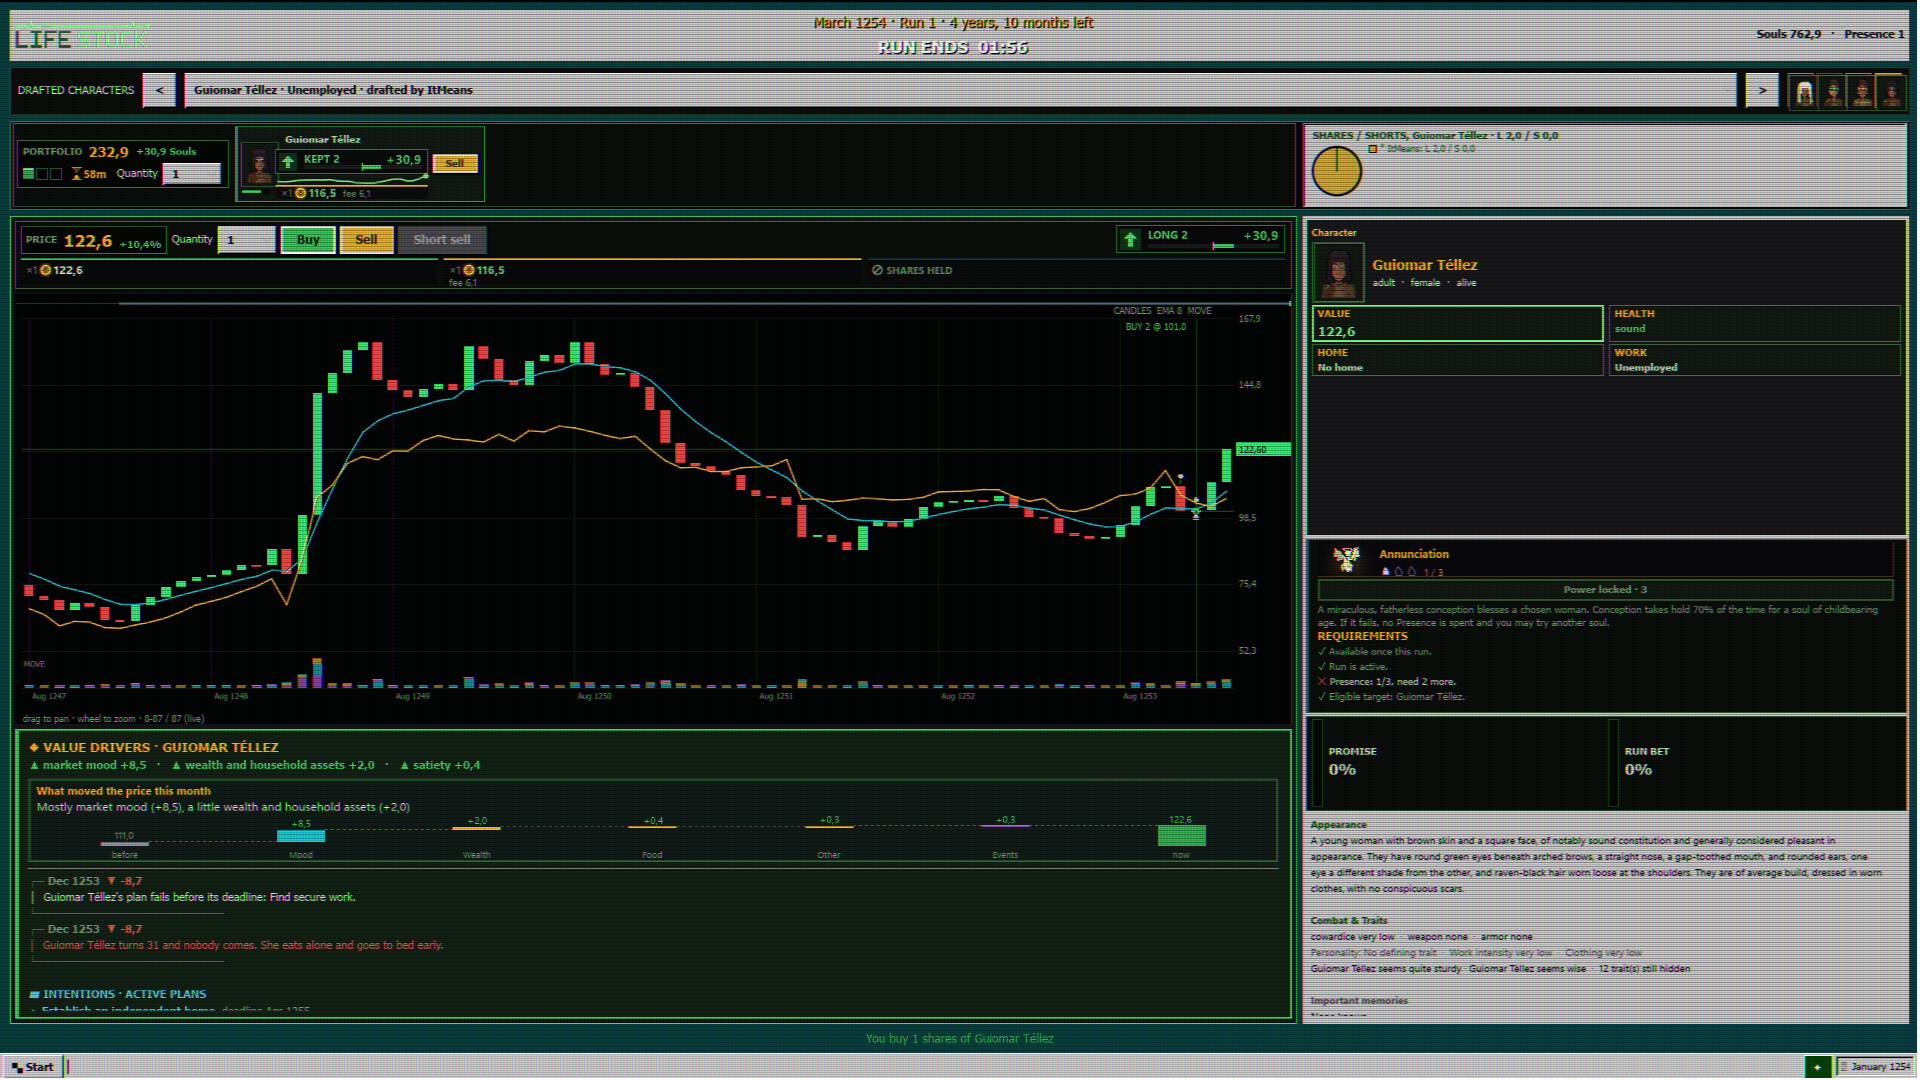Click the shares pie chart icon
The width and height of the screenshot is (1920, 1080).
[x=1337, y=171]
